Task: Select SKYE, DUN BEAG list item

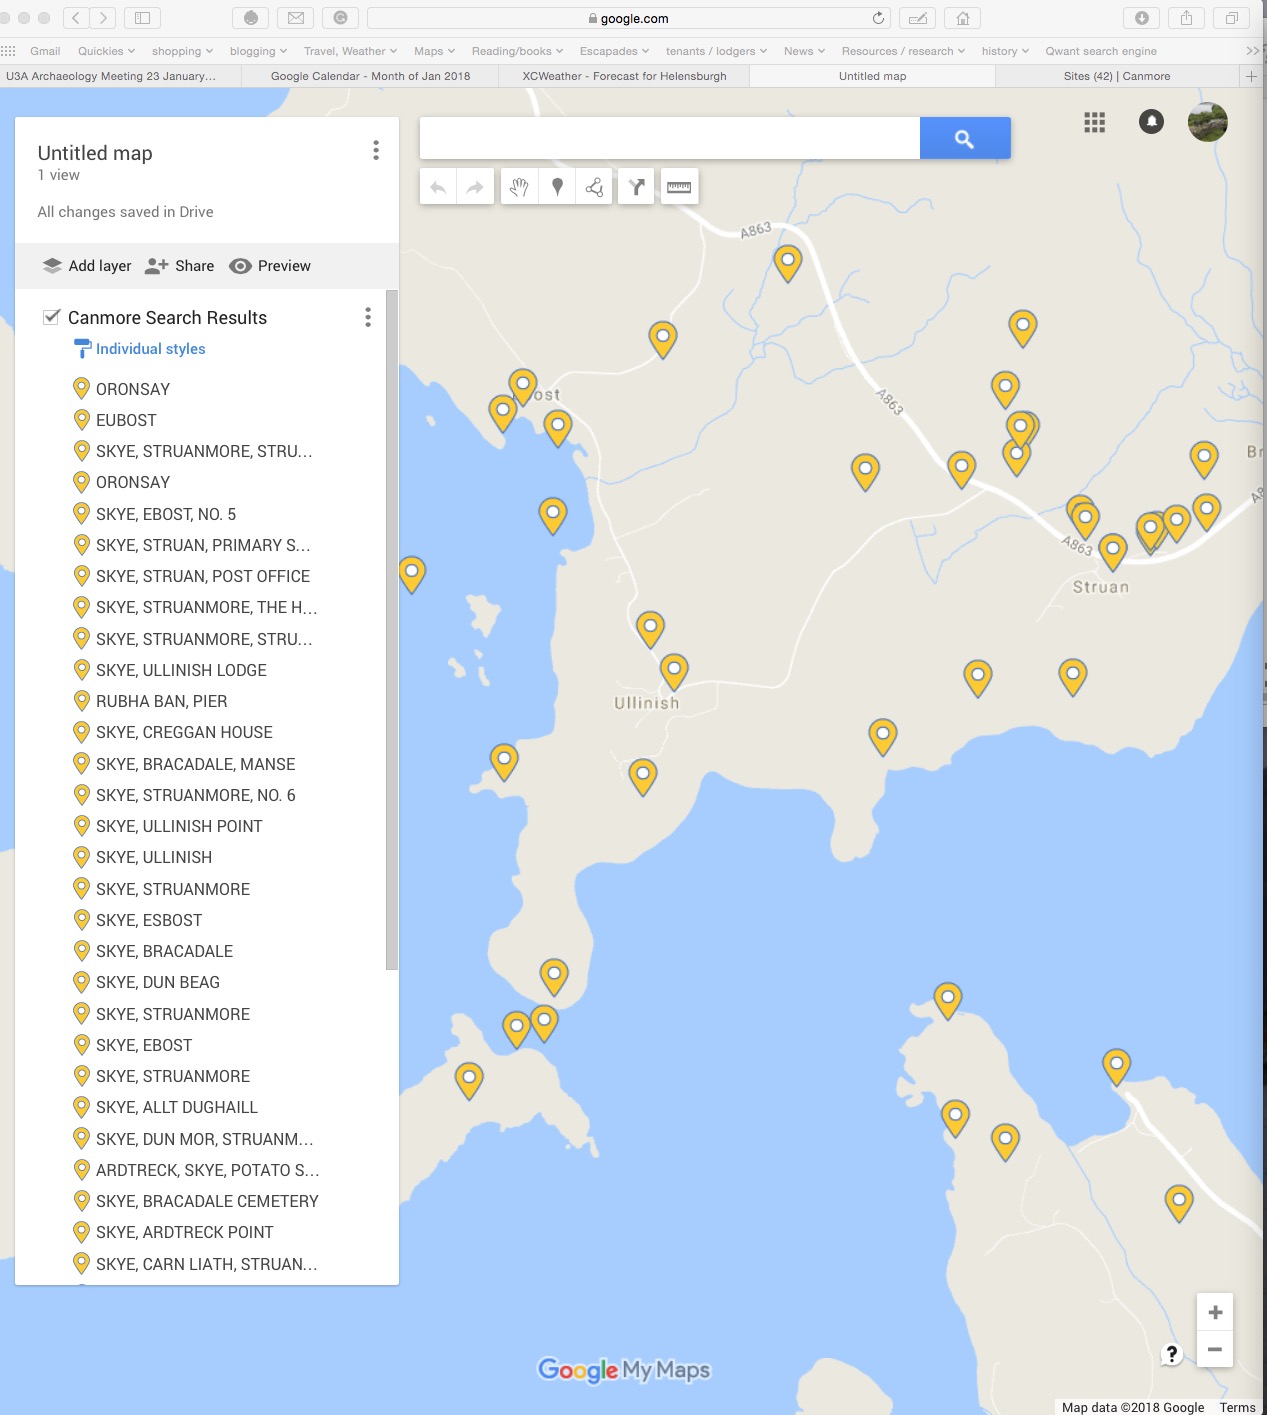Action: [x=157, y=982]
